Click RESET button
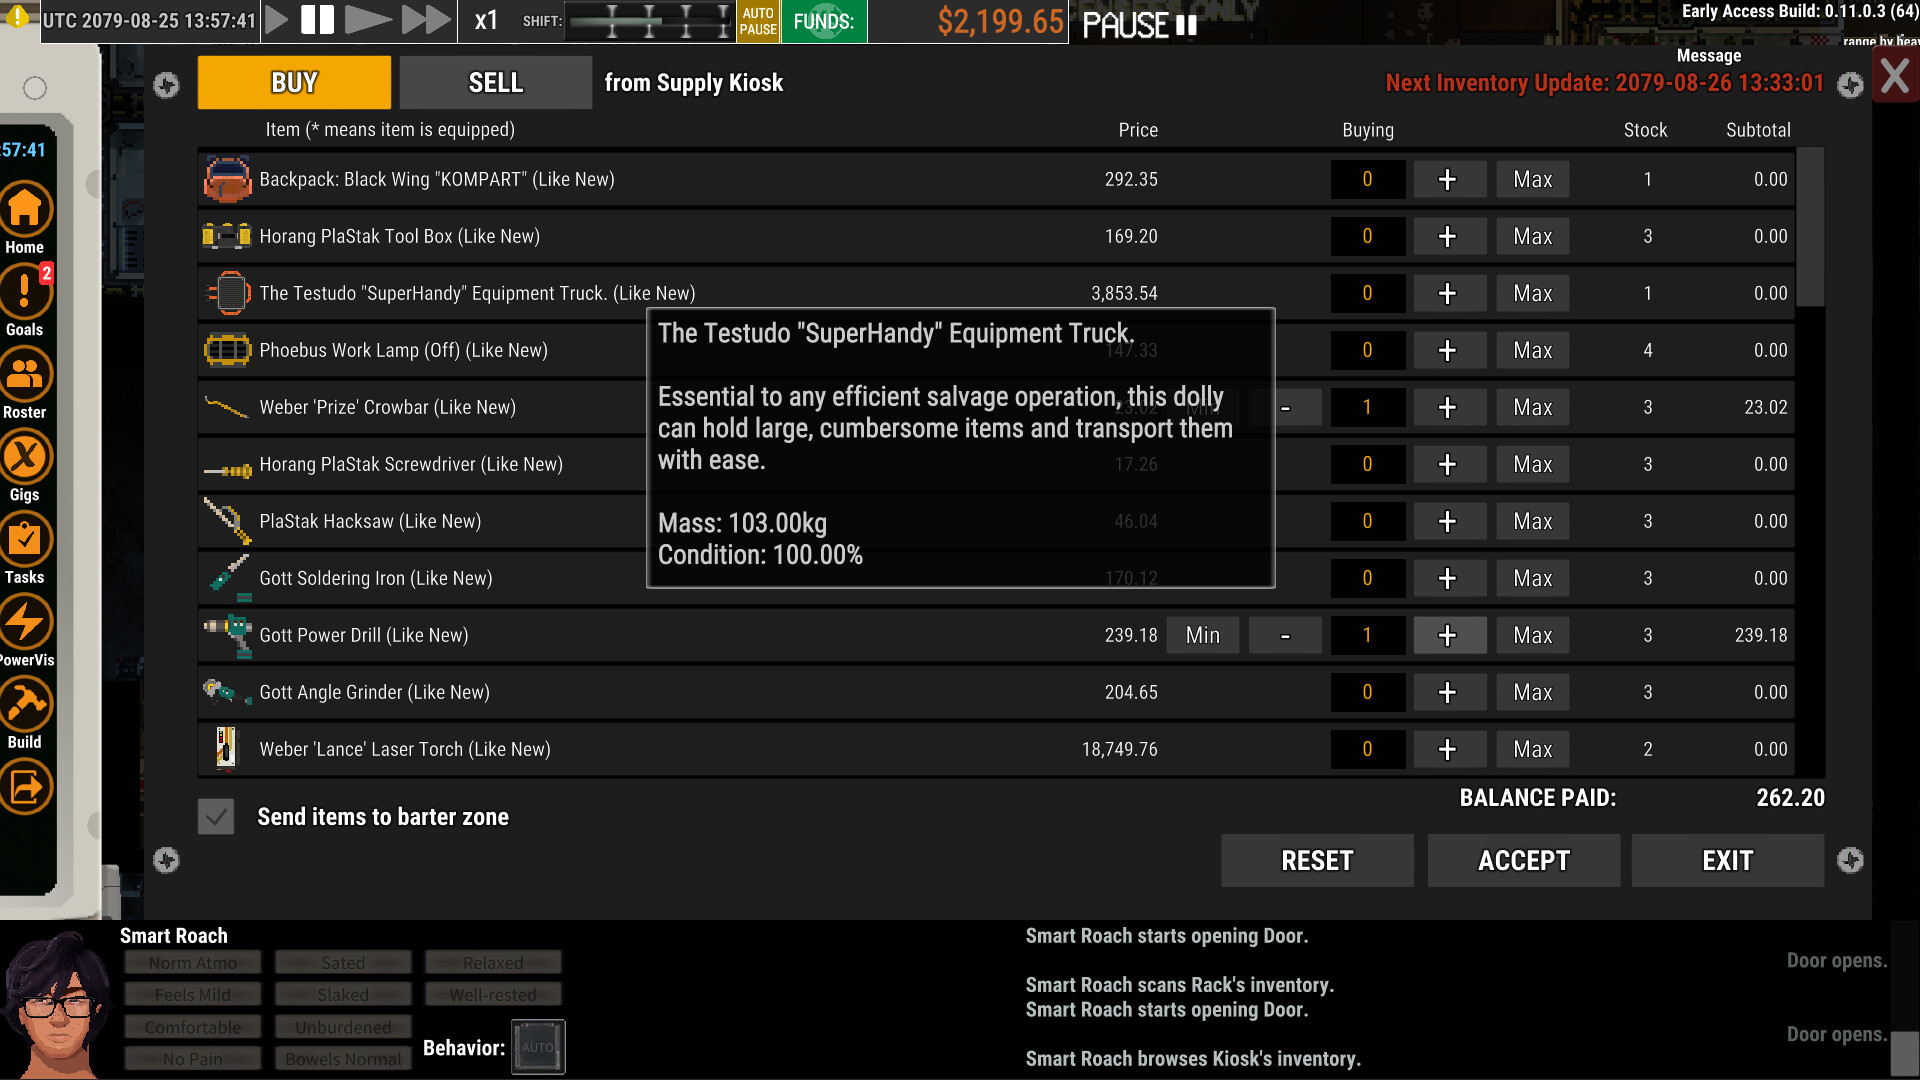Viewport: 1920px width, 1080px height. coord(1317,861)
